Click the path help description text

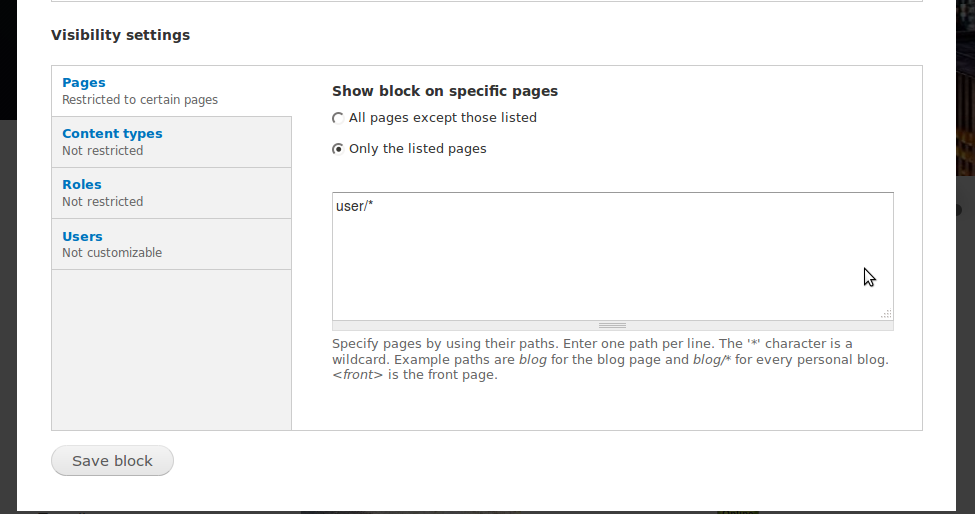pos(610,359)
